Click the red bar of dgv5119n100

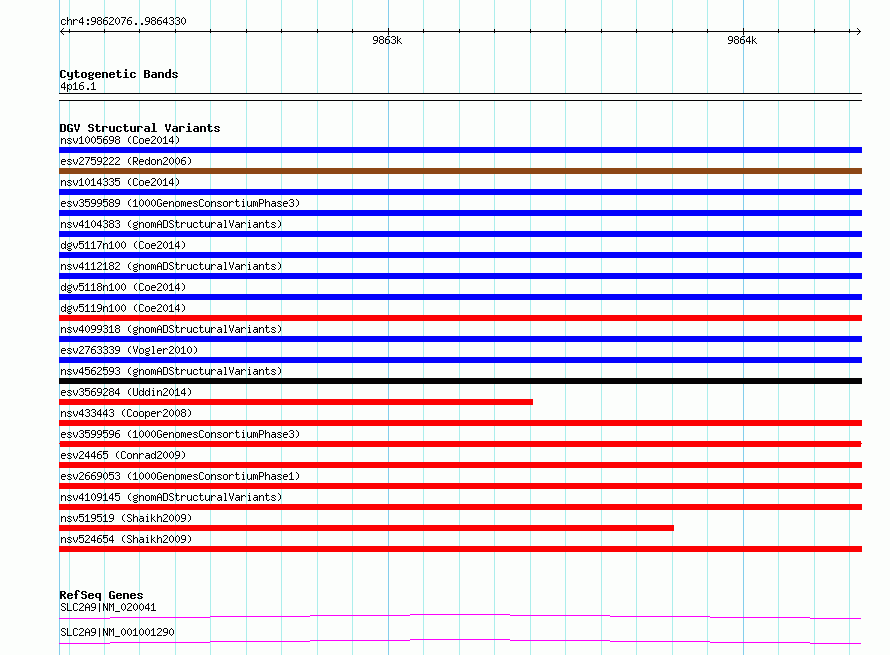460,318
